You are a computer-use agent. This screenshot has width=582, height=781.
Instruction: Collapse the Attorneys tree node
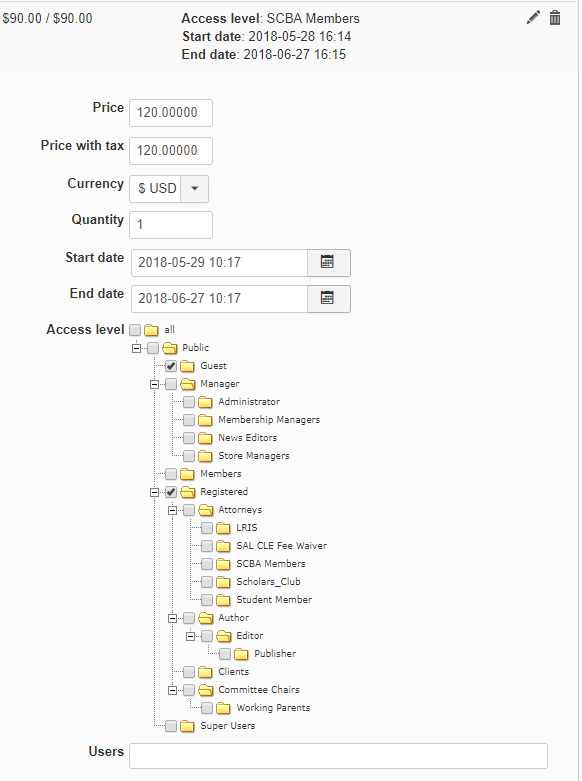[x=172, y=510]
